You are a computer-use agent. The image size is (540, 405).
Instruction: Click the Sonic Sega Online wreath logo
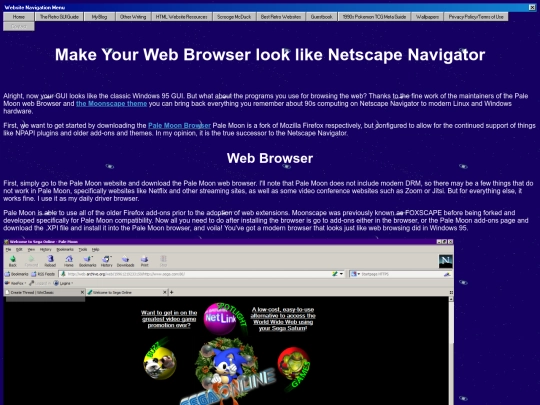(x=227, y=372)
